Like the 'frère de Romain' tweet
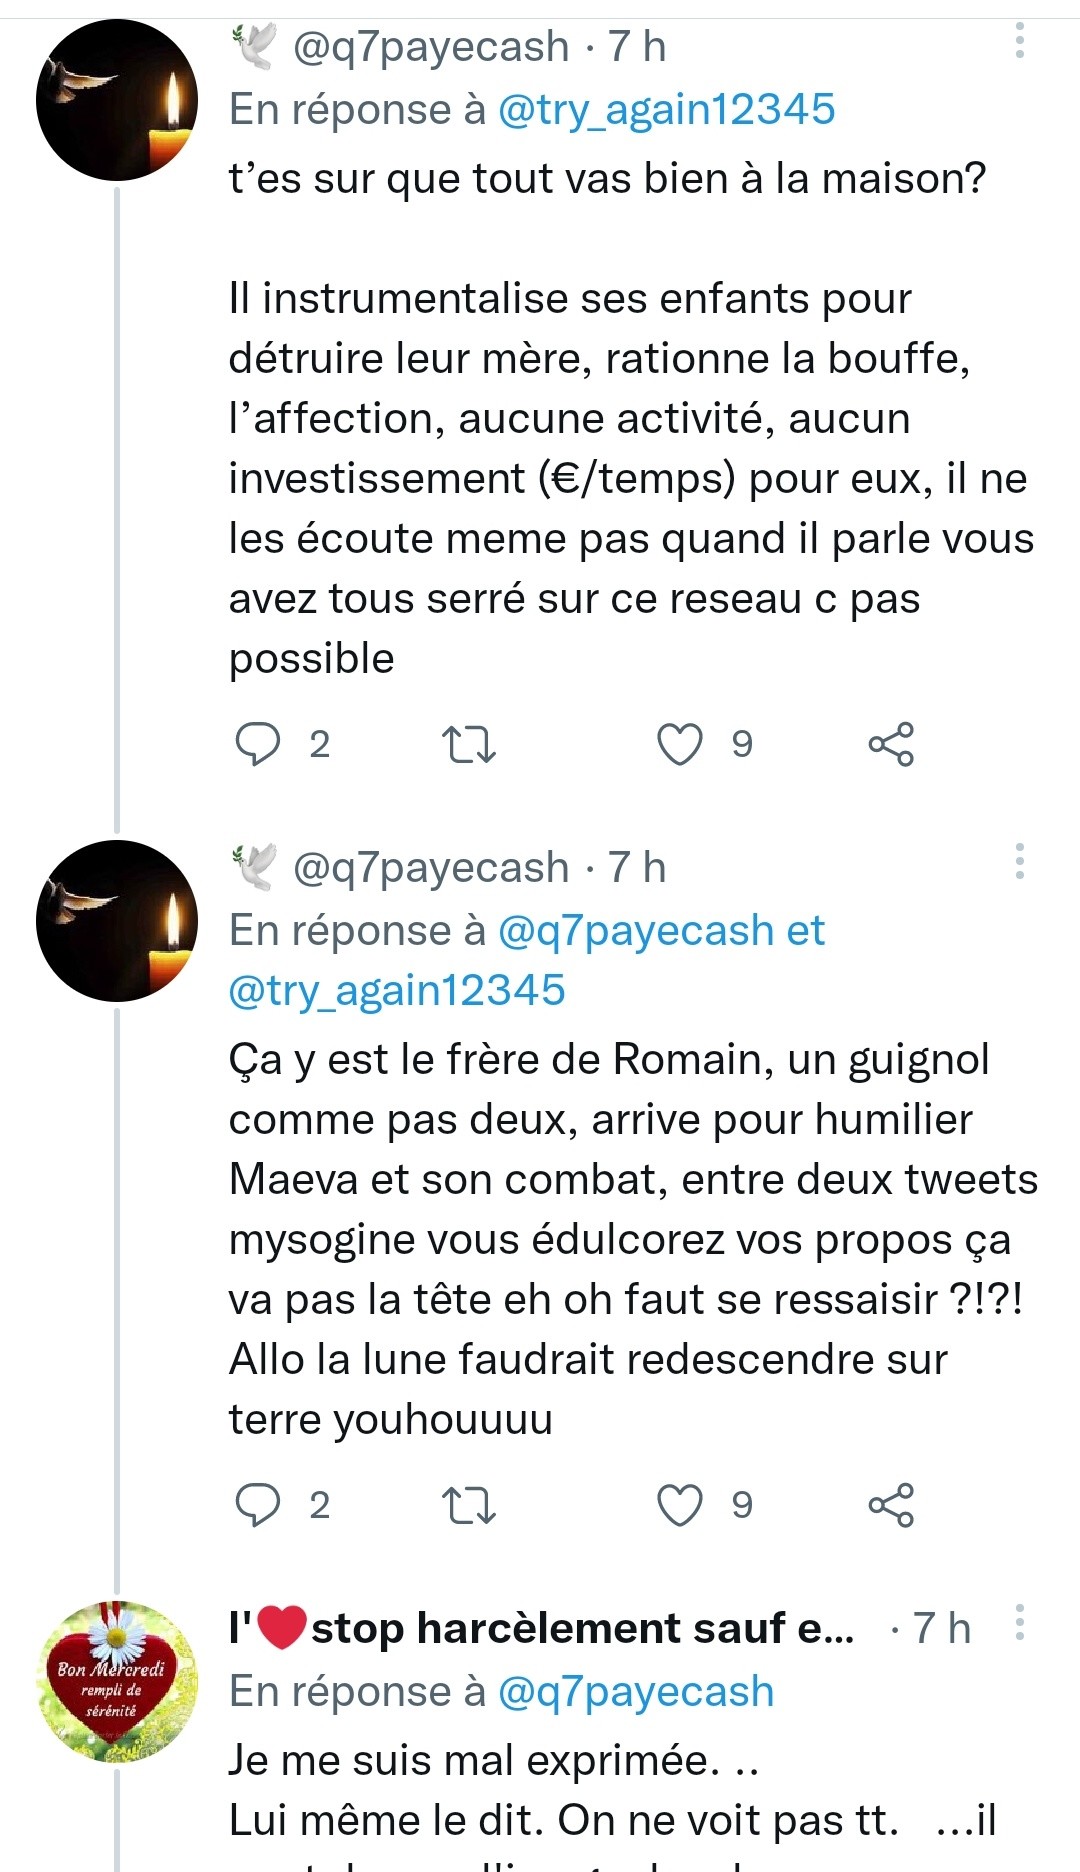 (680, 1505)
